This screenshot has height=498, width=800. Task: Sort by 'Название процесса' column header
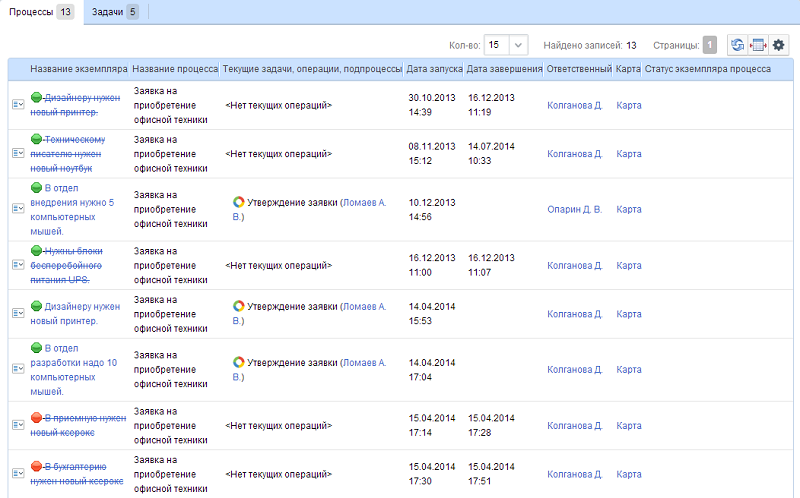pos(175,69)
